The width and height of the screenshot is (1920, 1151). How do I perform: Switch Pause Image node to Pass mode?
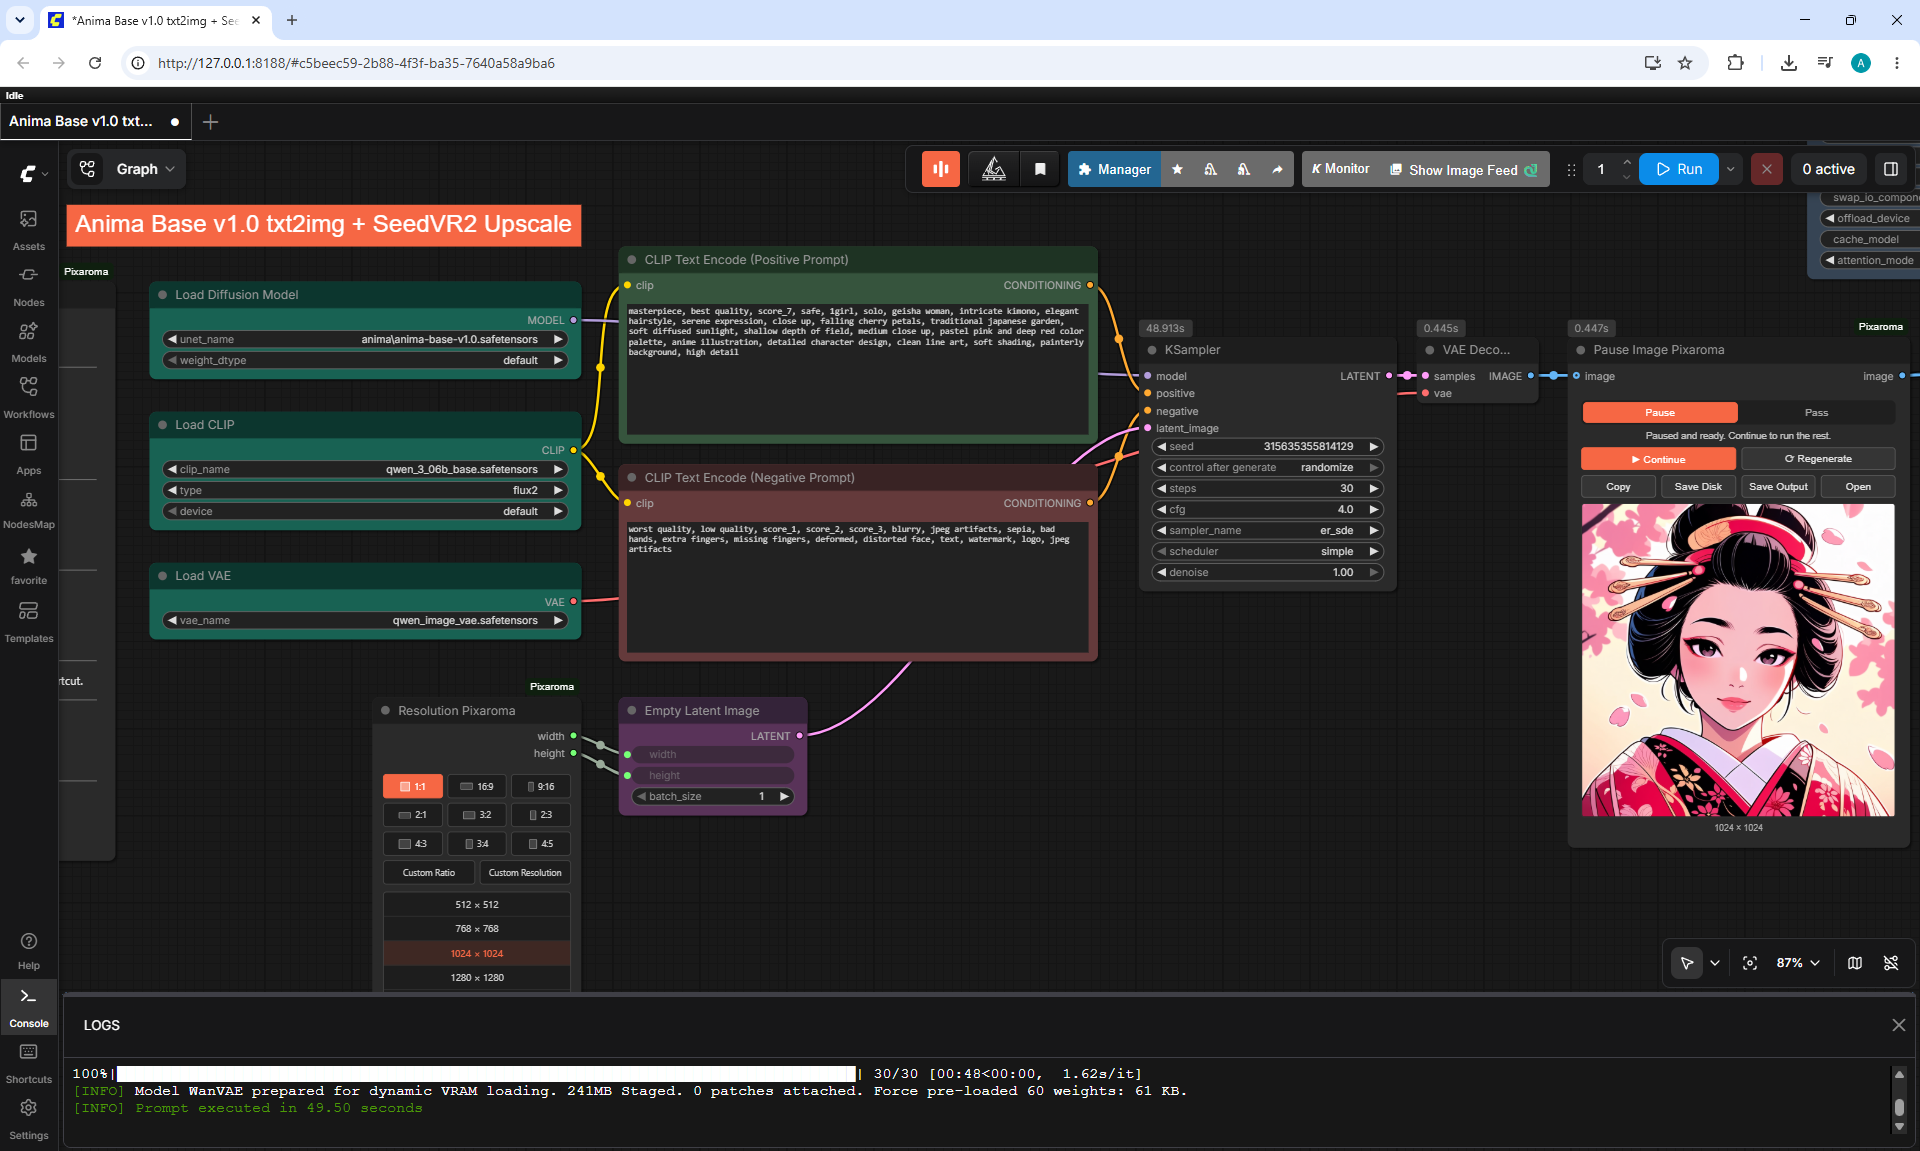[x=1816, y=412]
